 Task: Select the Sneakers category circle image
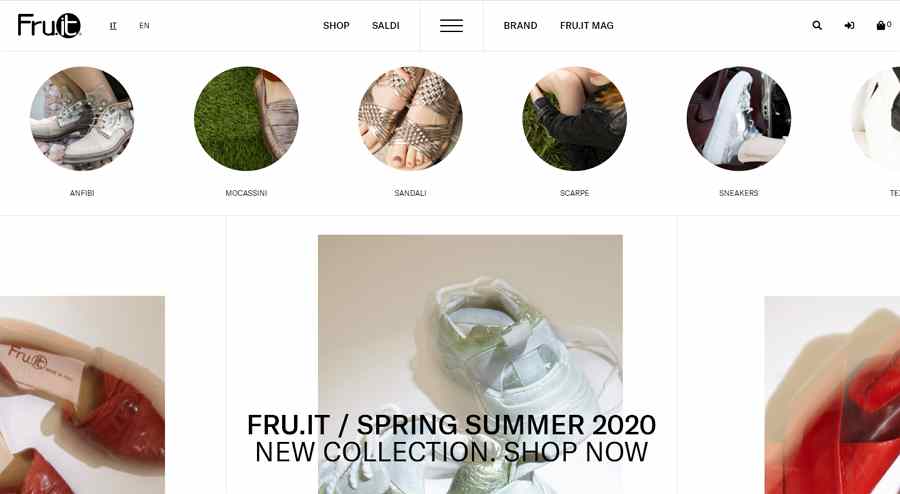tap(739, 119)
